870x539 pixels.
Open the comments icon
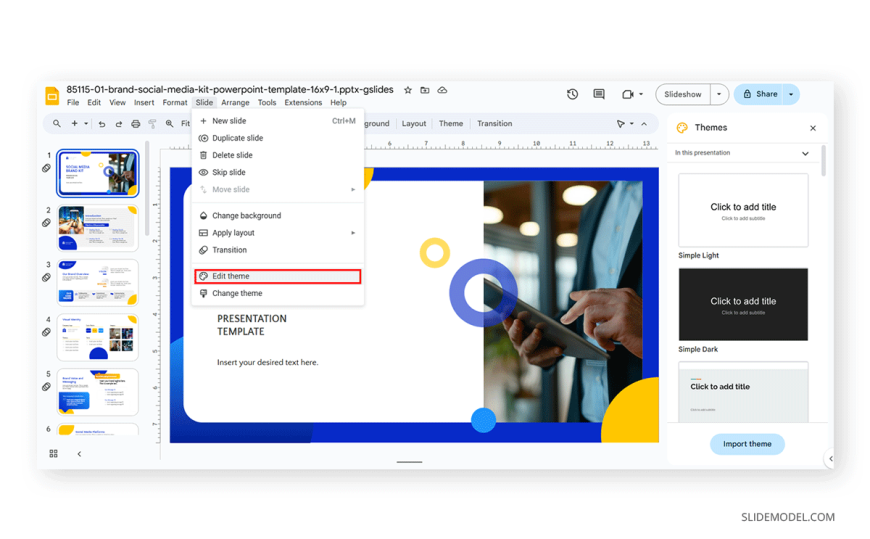pyautogui.click(x=599, y=94)
